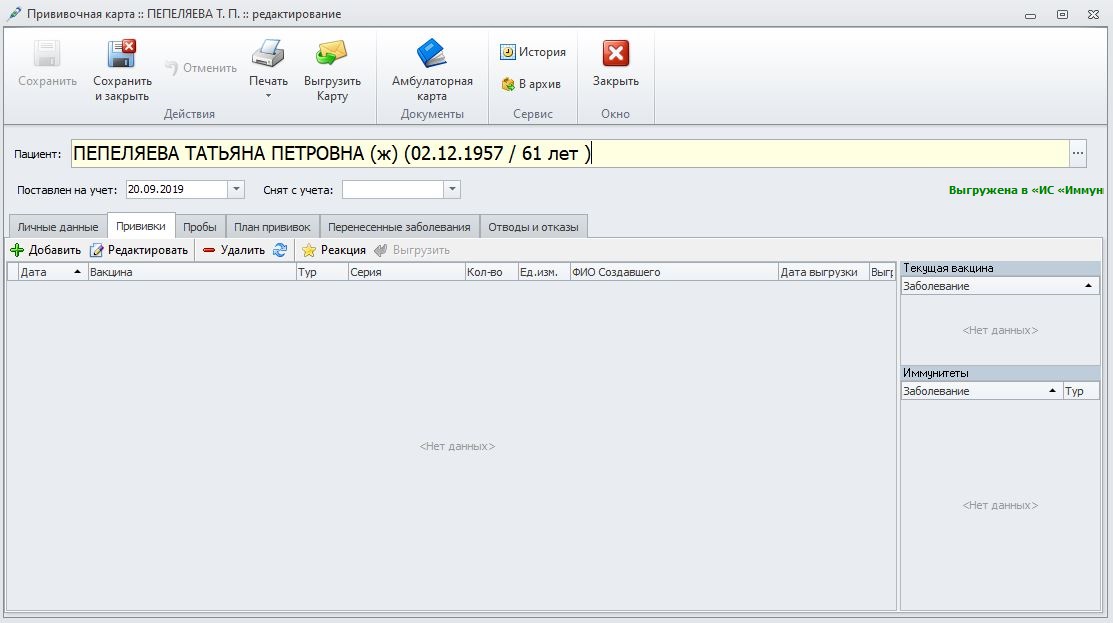Open the План прививок tab
This screenshot has width=1113, height=623.
pos(273,227)
